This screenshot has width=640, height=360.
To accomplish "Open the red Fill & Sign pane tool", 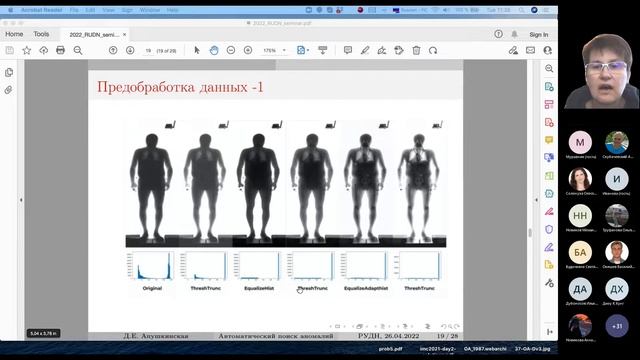I will pyautogui.click(x=549, y=211).
